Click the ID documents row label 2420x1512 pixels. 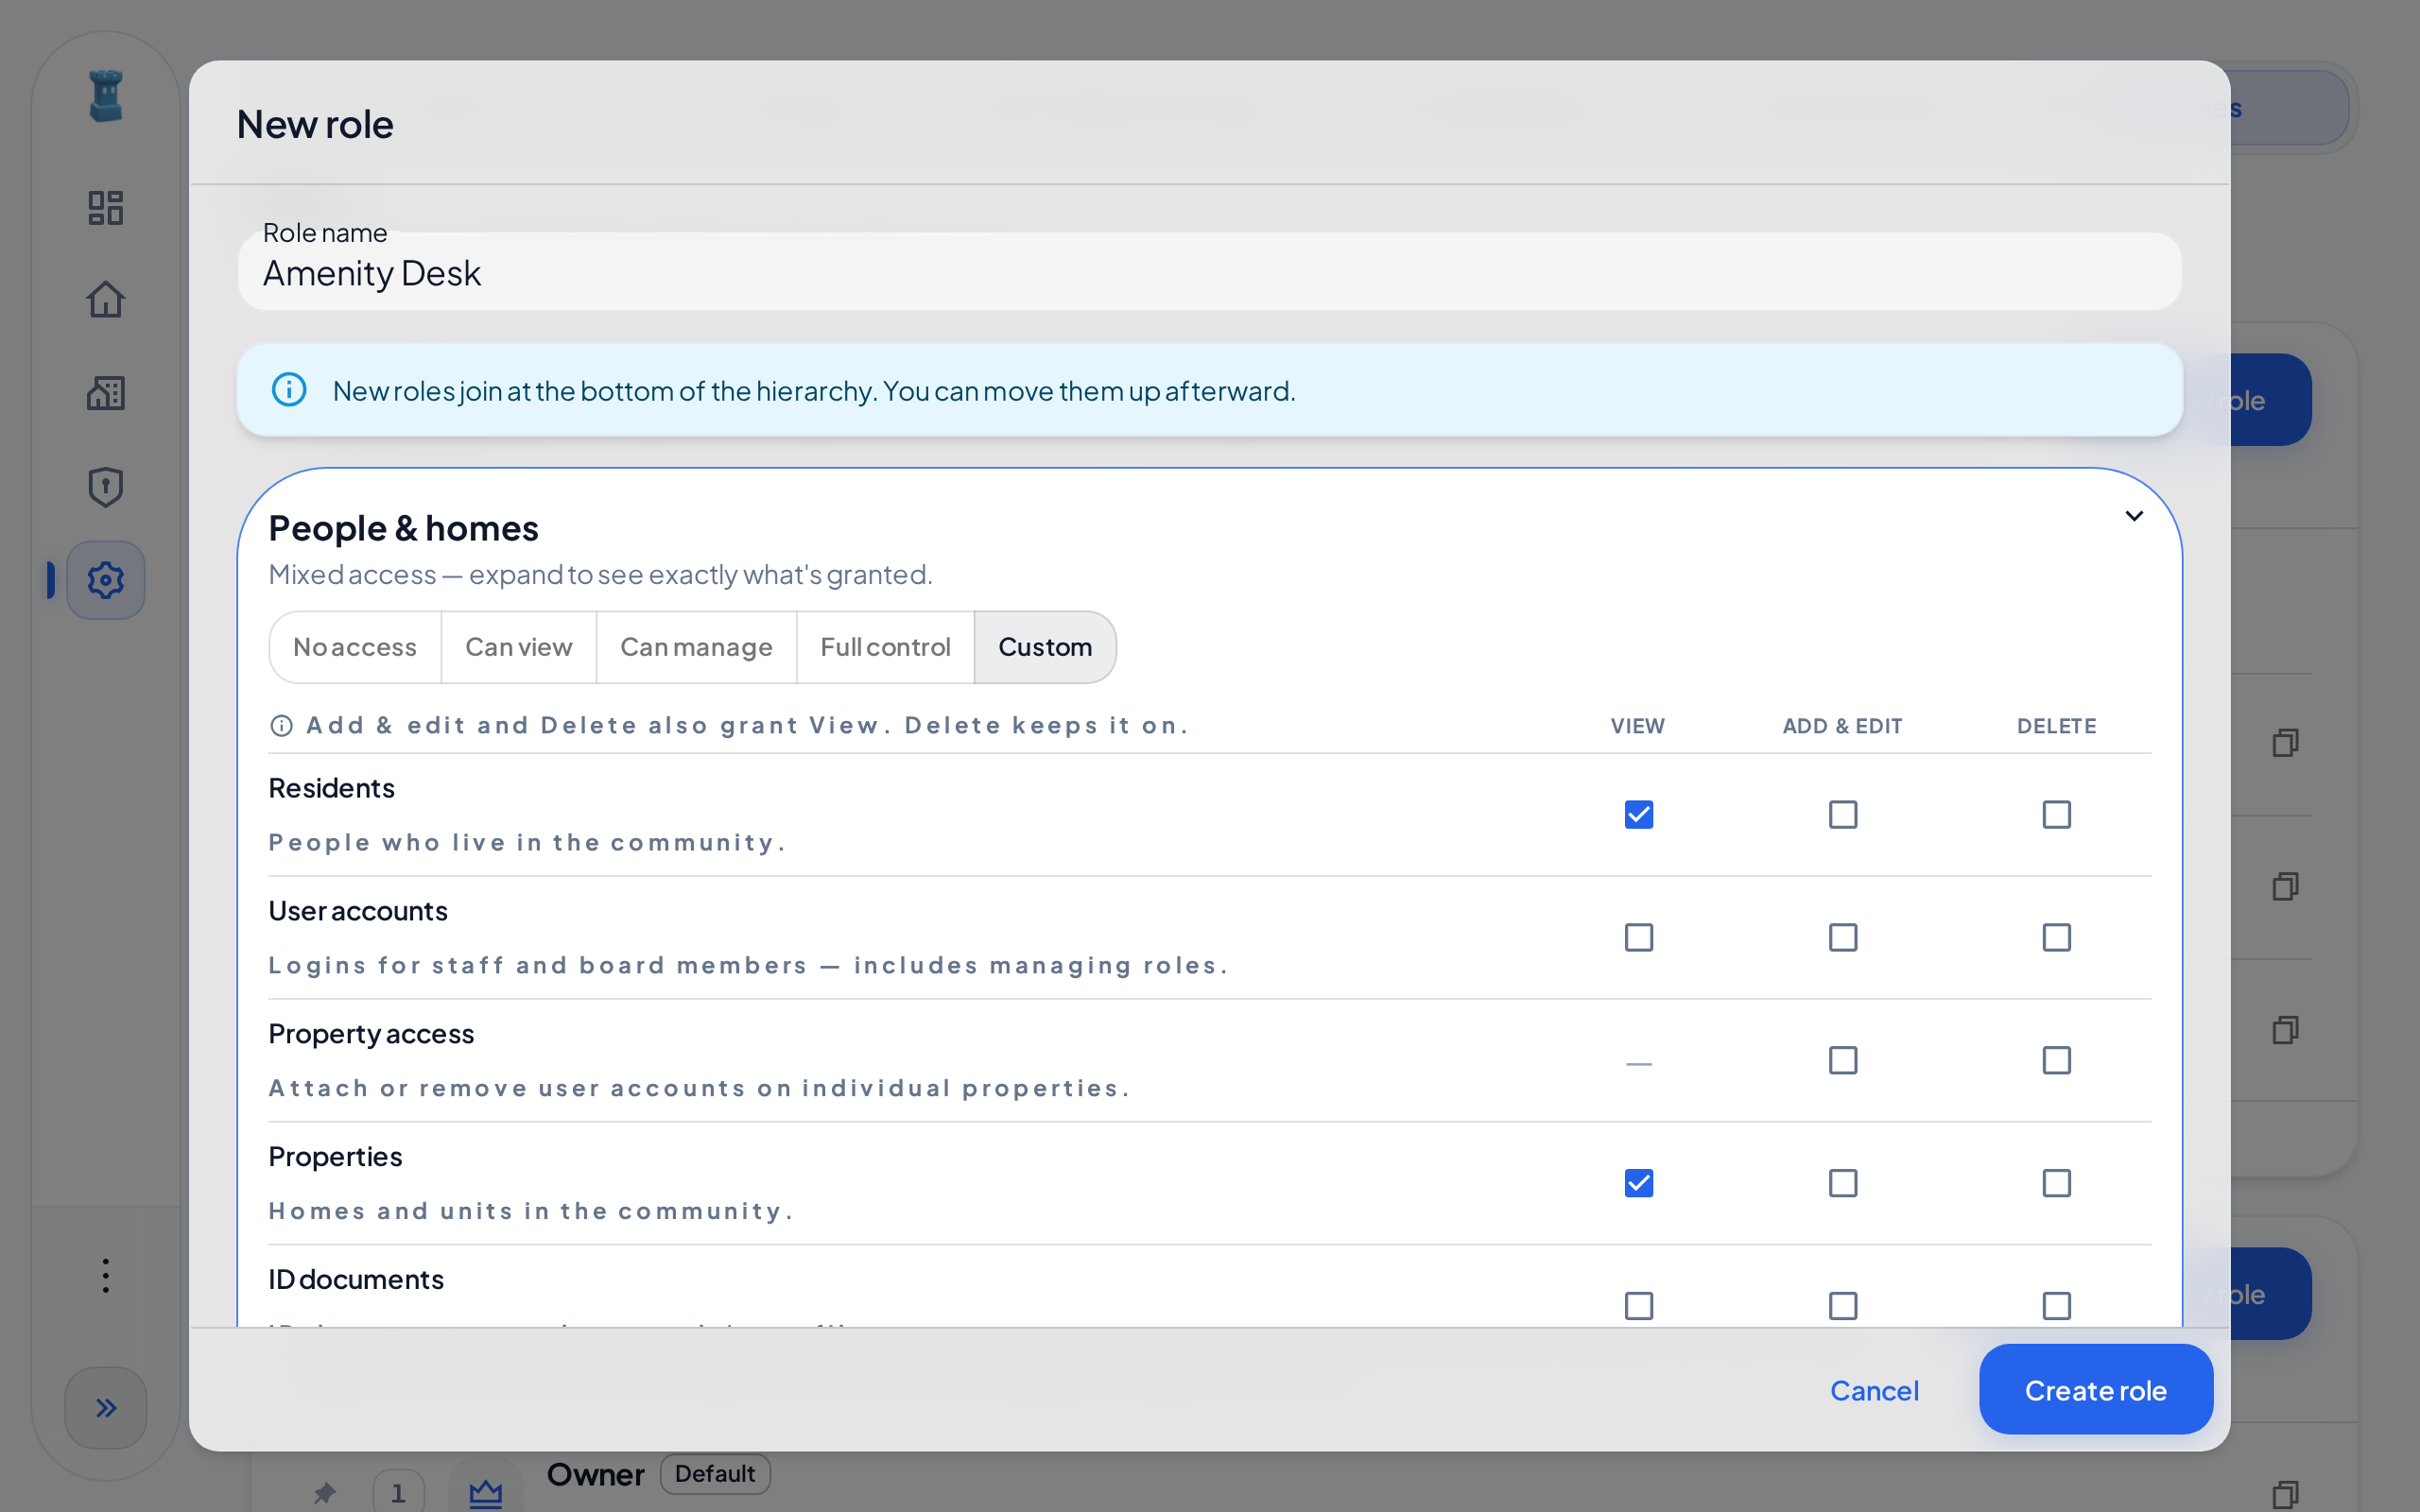point(356,1280)
